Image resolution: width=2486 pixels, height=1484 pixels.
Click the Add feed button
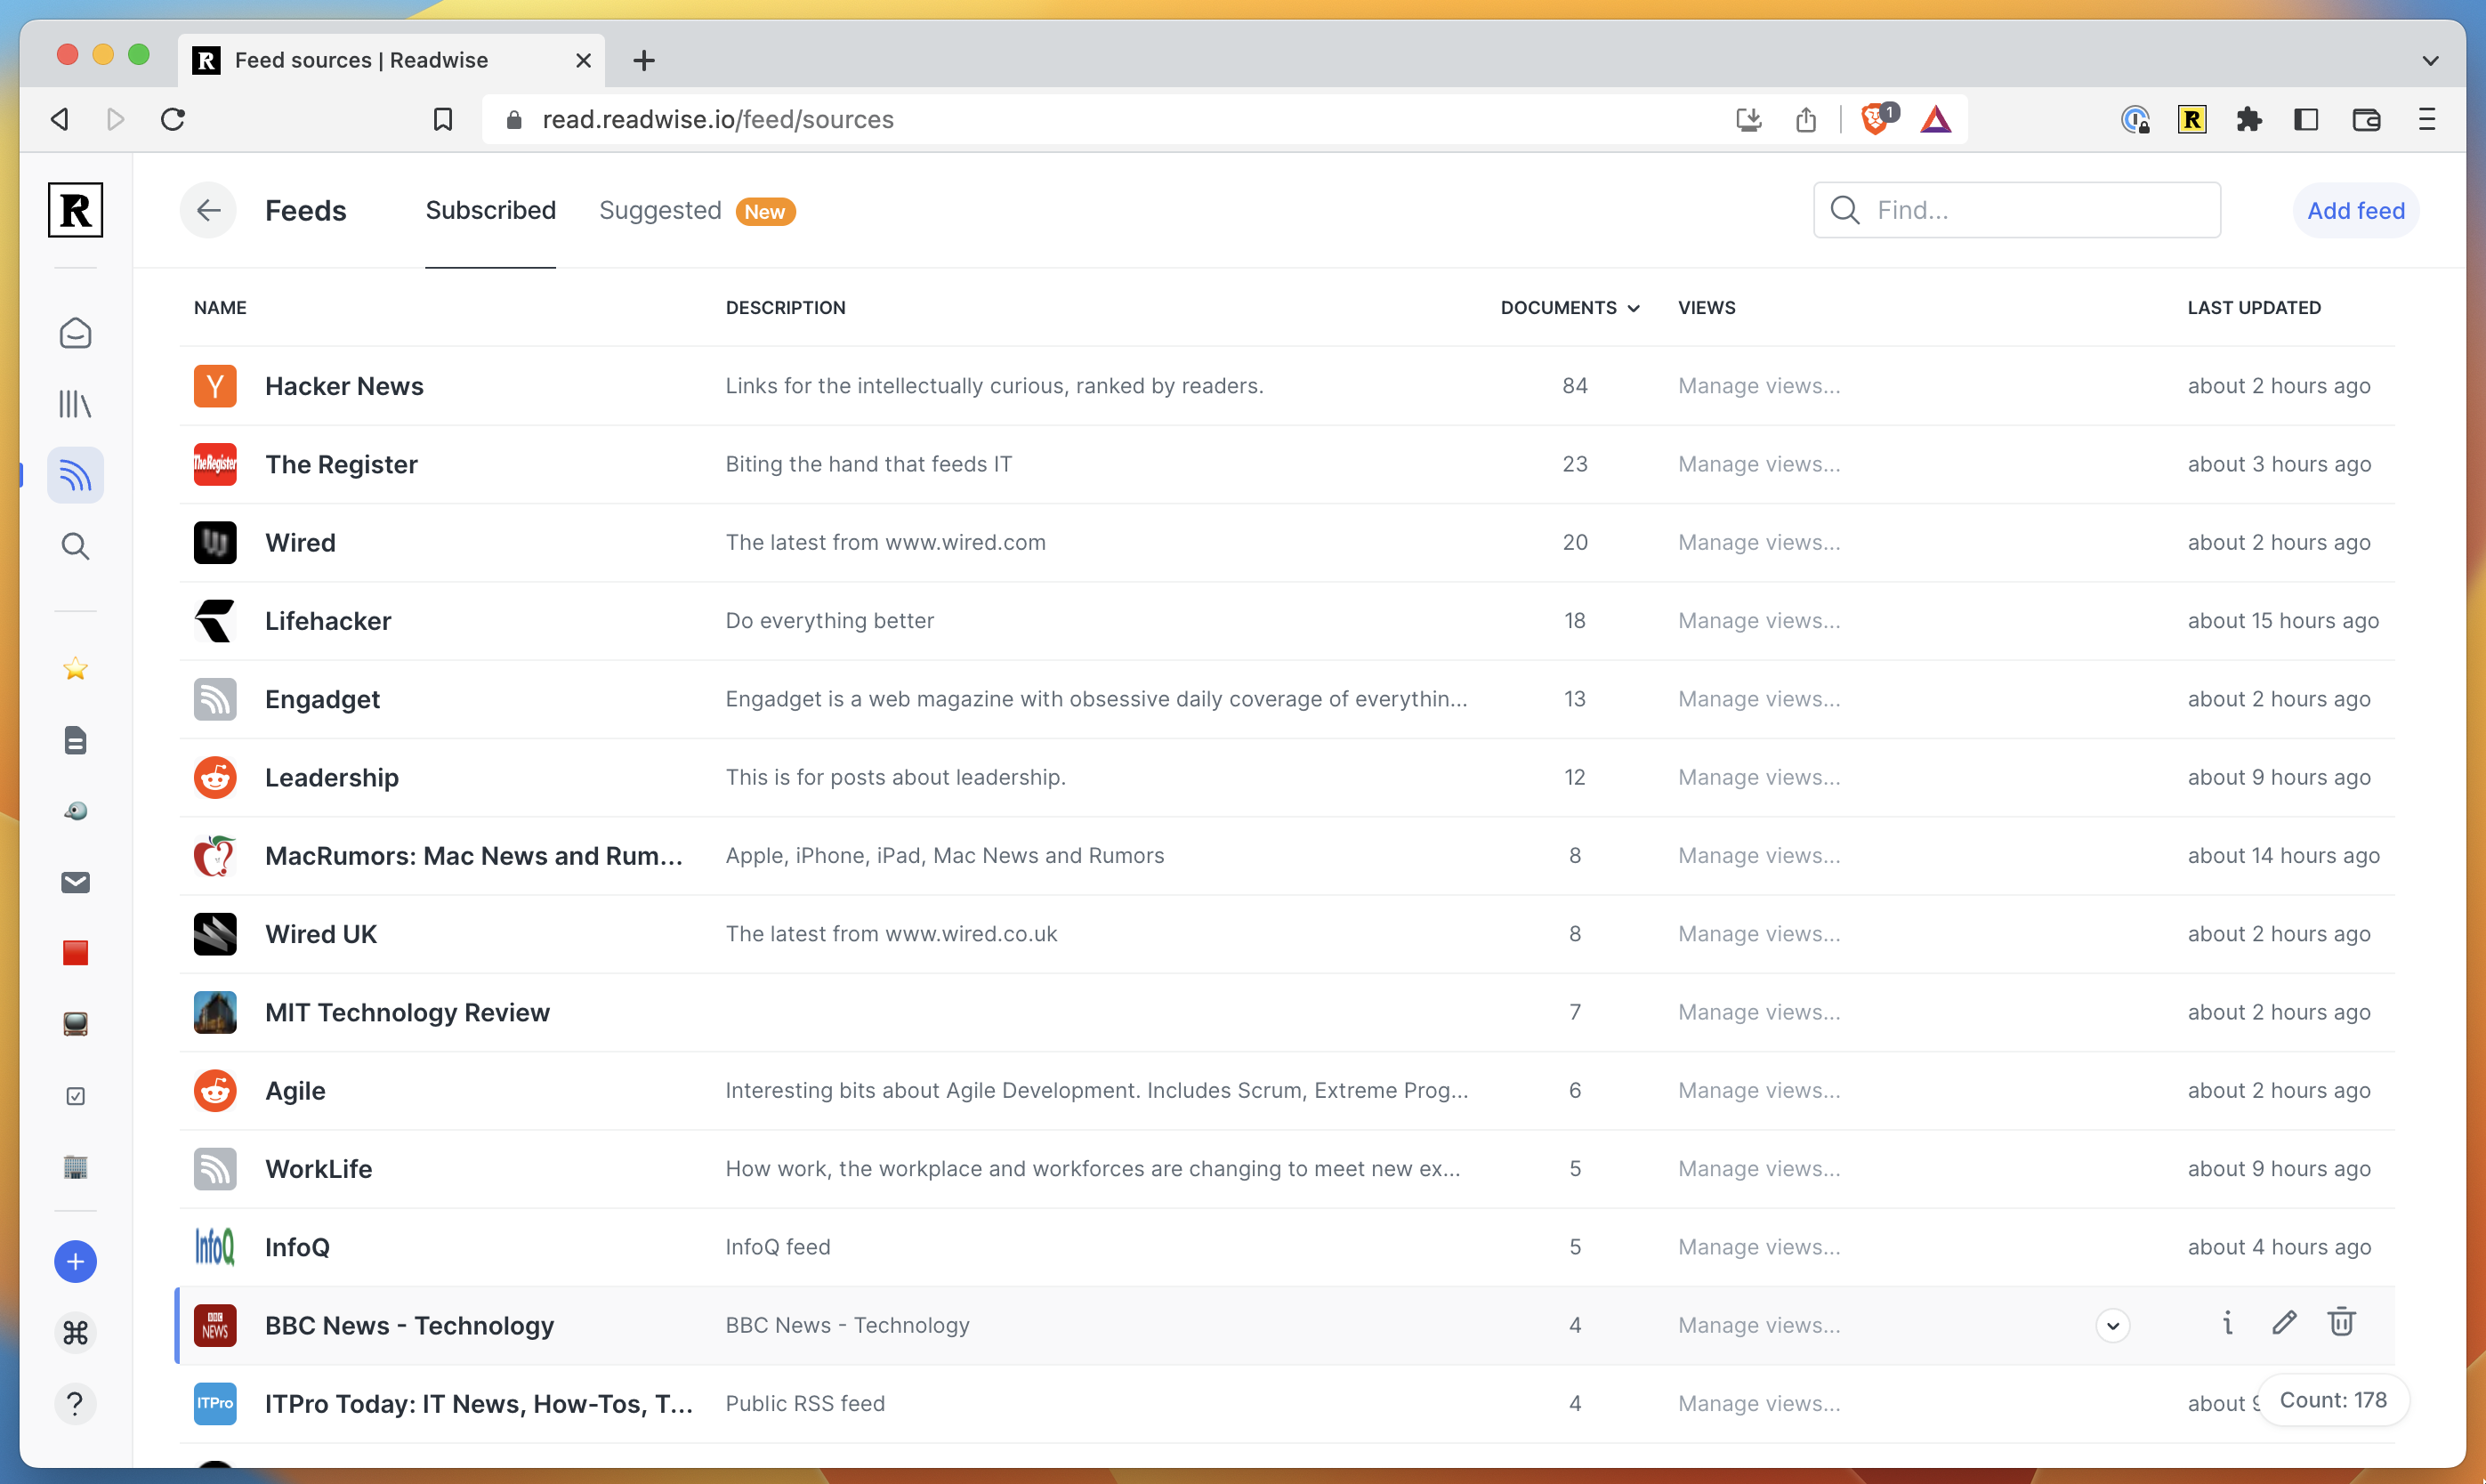pyautogui.click(x=2356, y=211)
